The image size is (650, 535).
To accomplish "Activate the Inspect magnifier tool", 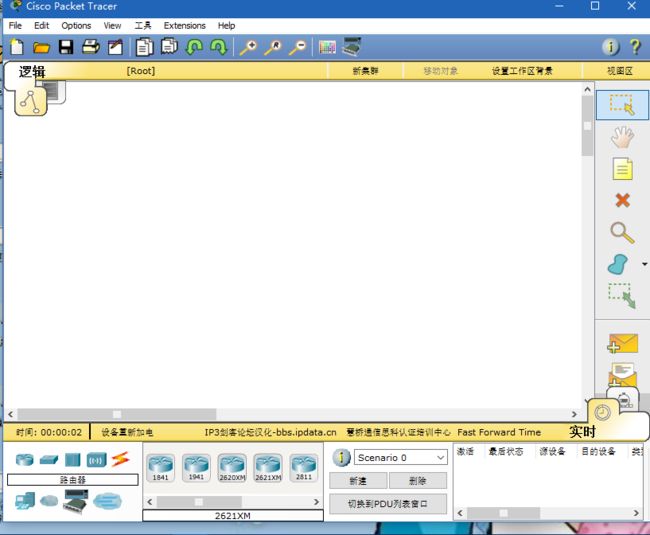I will pyautogui.click(x=622, y=232).
